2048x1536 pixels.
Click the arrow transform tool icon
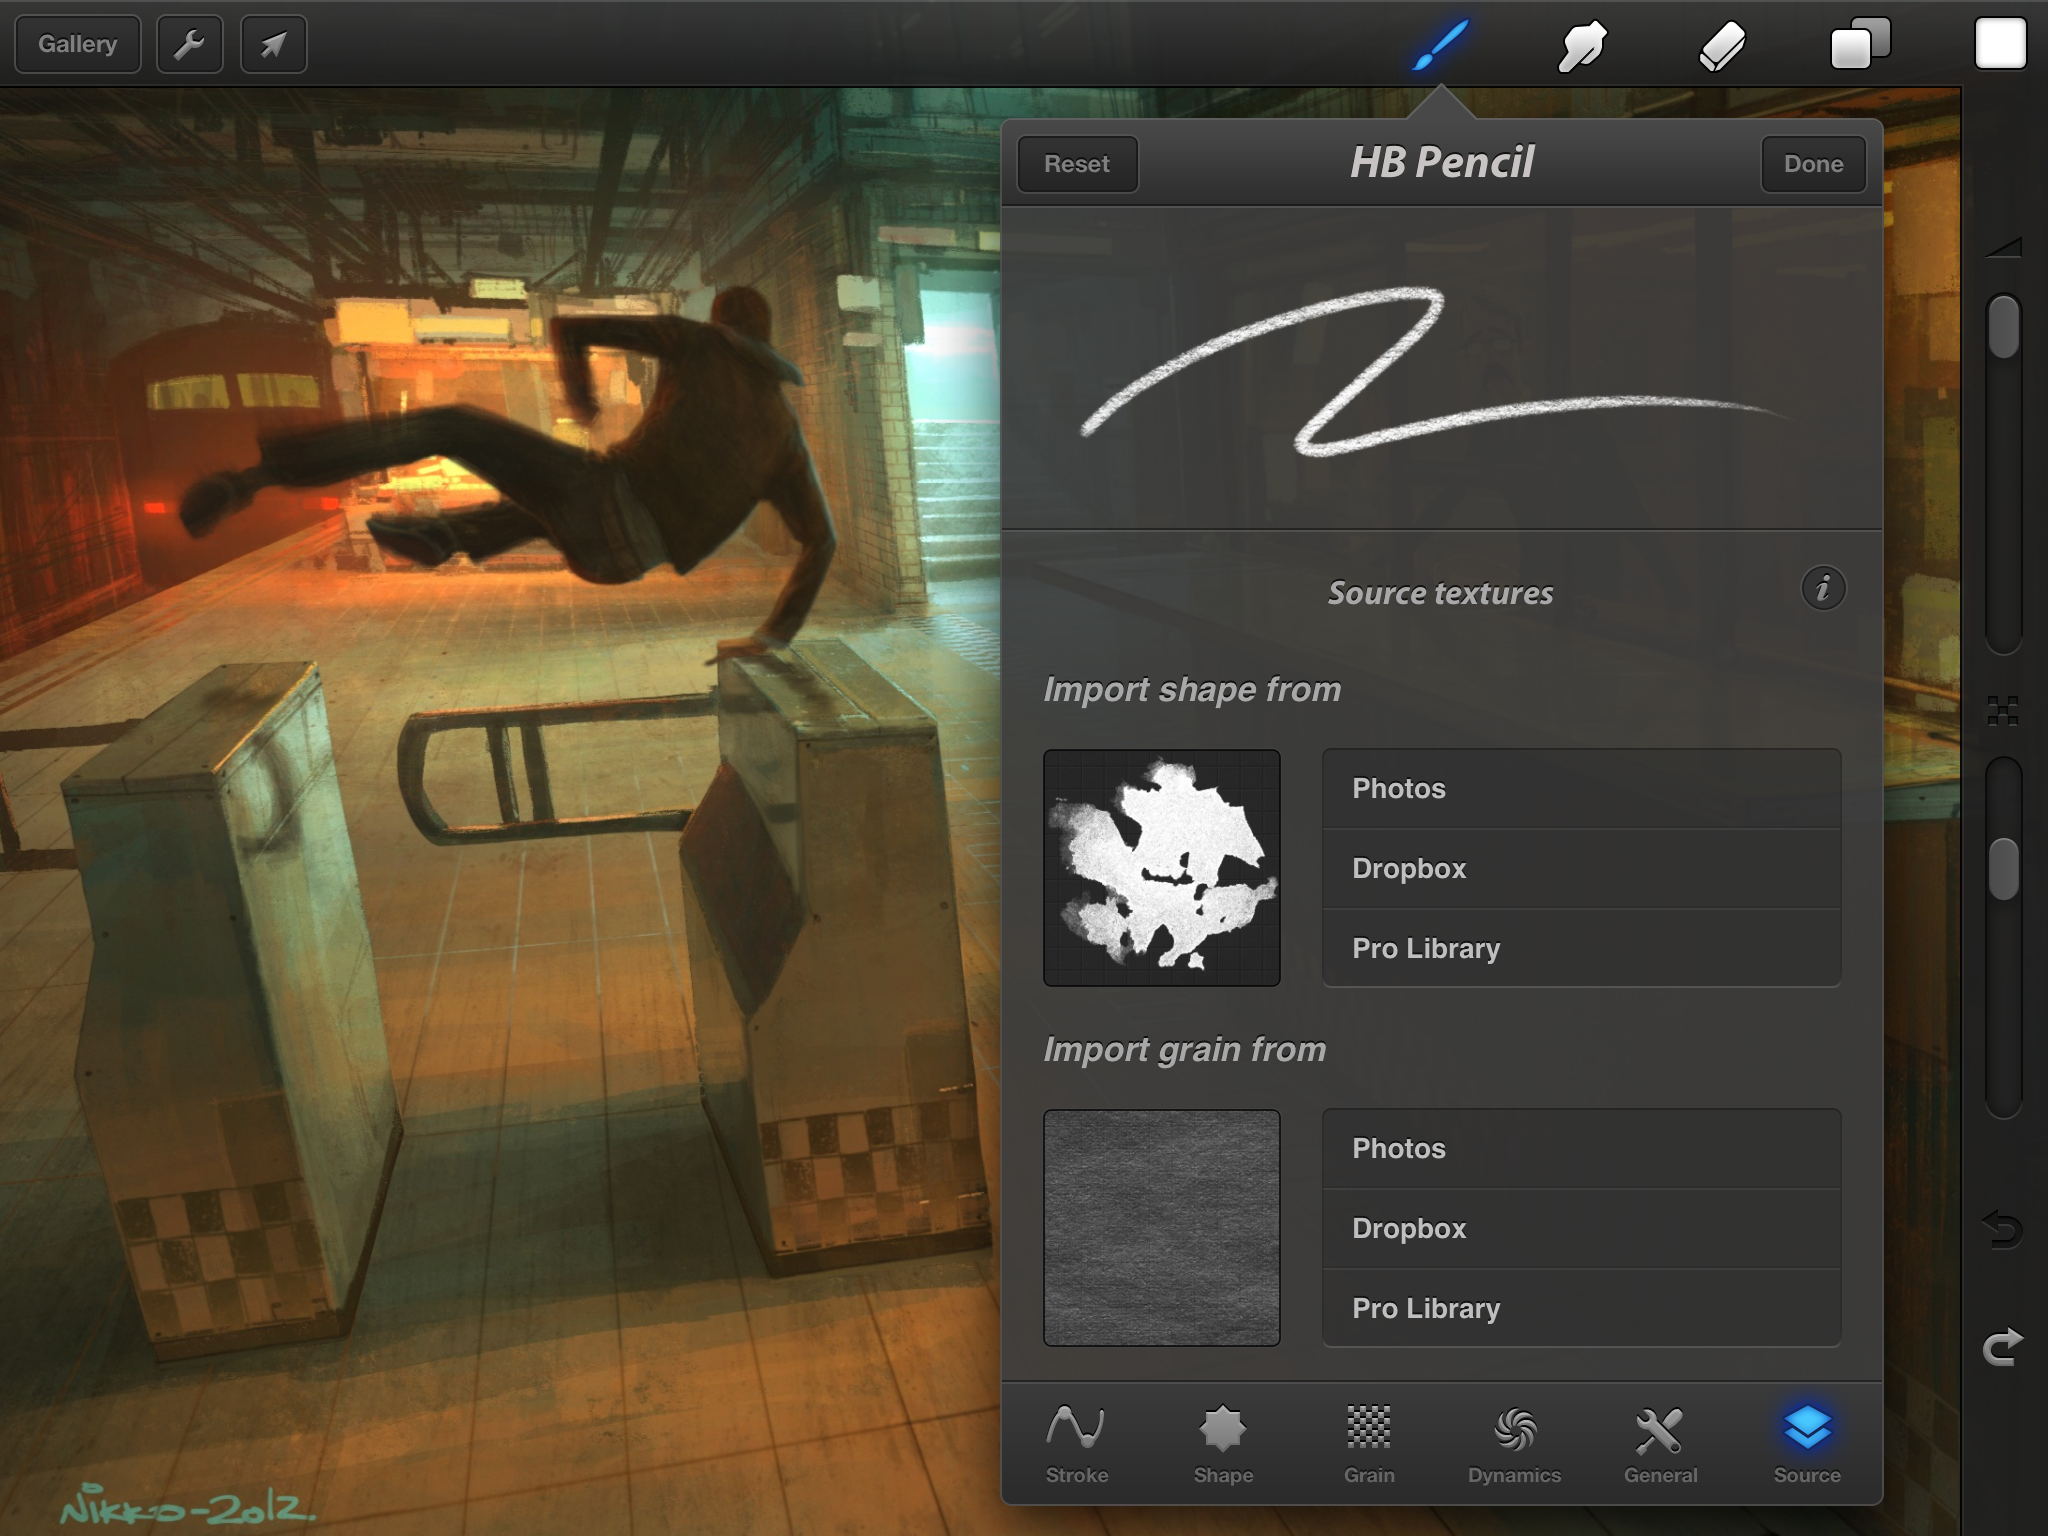[273, 45]
